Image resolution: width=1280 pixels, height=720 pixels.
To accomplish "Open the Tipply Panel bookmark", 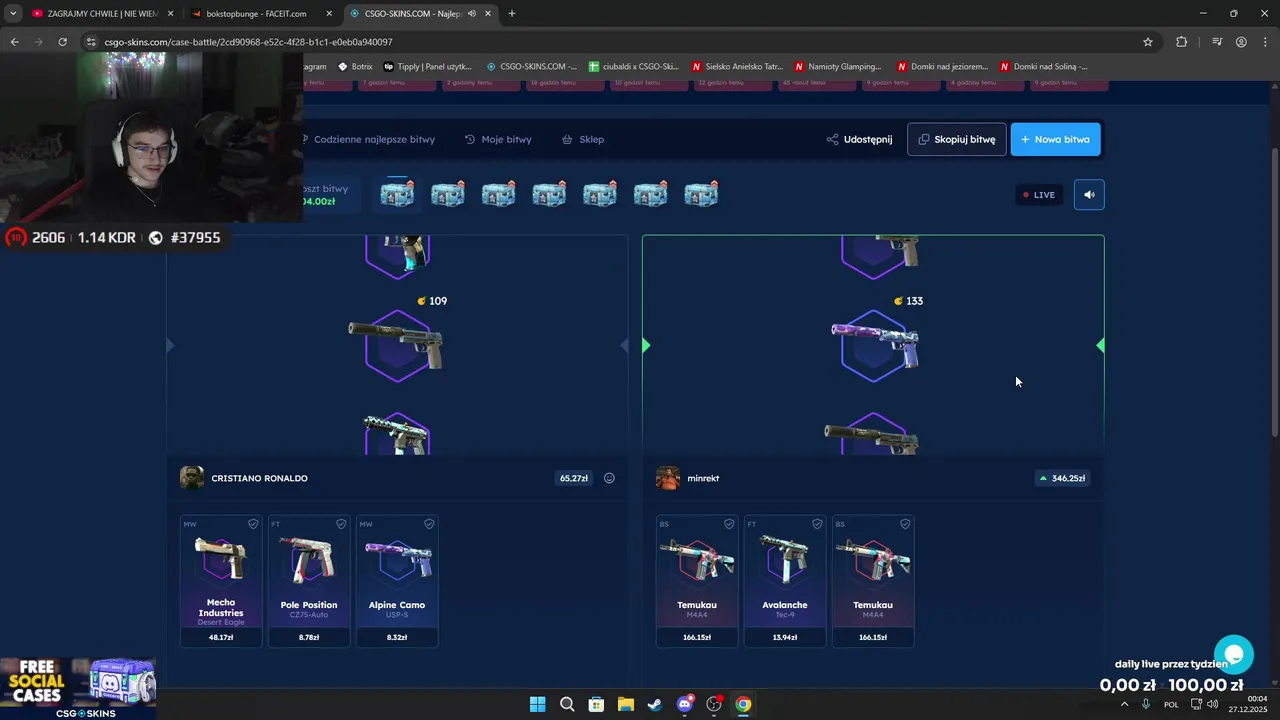I will [427, 67].
